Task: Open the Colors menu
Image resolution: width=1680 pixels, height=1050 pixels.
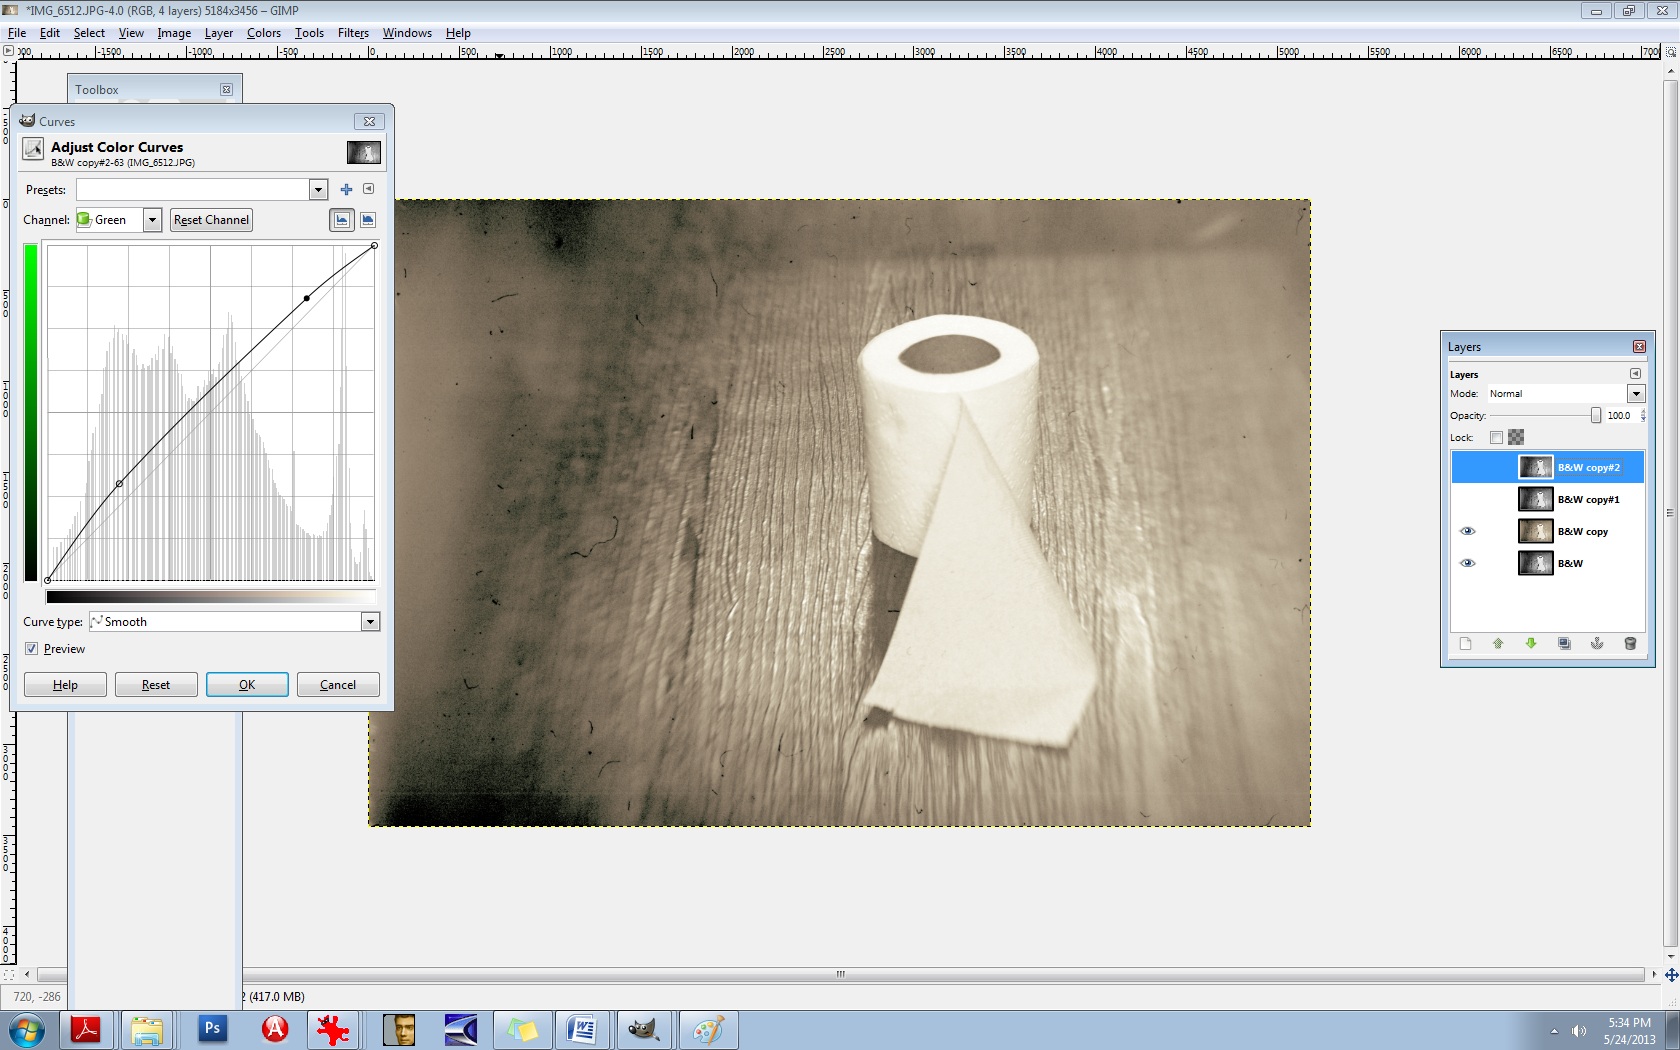Action: click(264, 33)
